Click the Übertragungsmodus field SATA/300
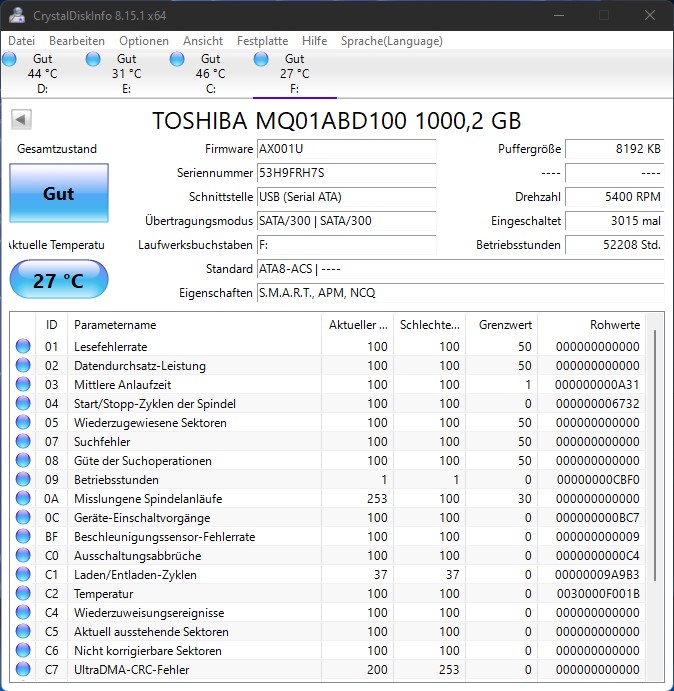The height and width of the screenshot is (691, 674). click(x=346, y=221)
